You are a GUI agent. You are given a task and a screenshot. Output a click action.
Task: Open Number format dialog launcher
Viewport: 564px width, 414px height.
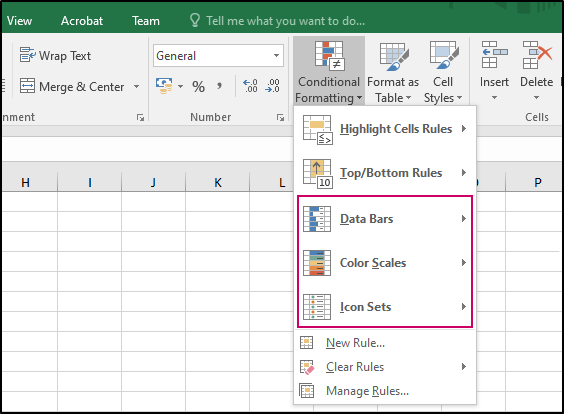click(280, 117)
